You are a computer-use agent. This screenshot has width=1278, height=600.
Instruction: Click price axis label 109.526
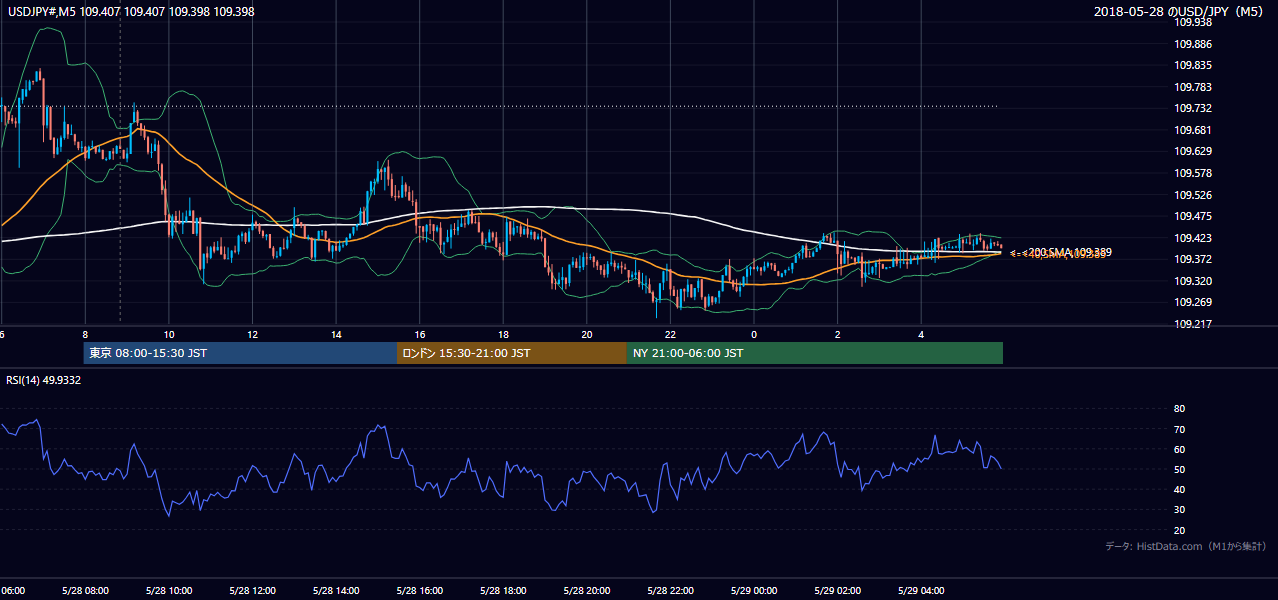coord(1194,195)
